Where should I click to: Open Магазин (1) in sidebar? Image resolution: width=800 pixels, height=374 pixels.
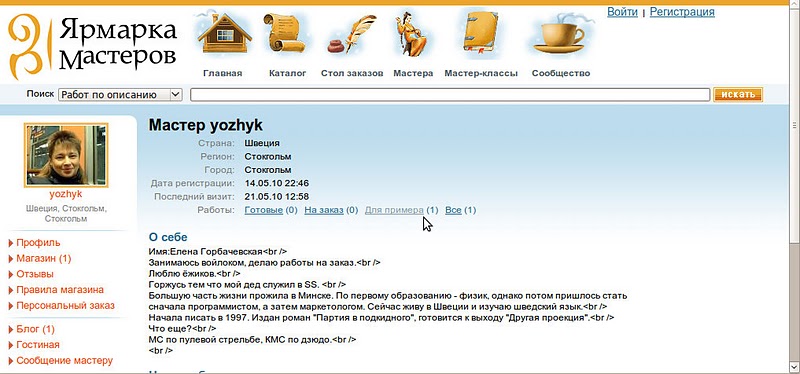point(44,259)
